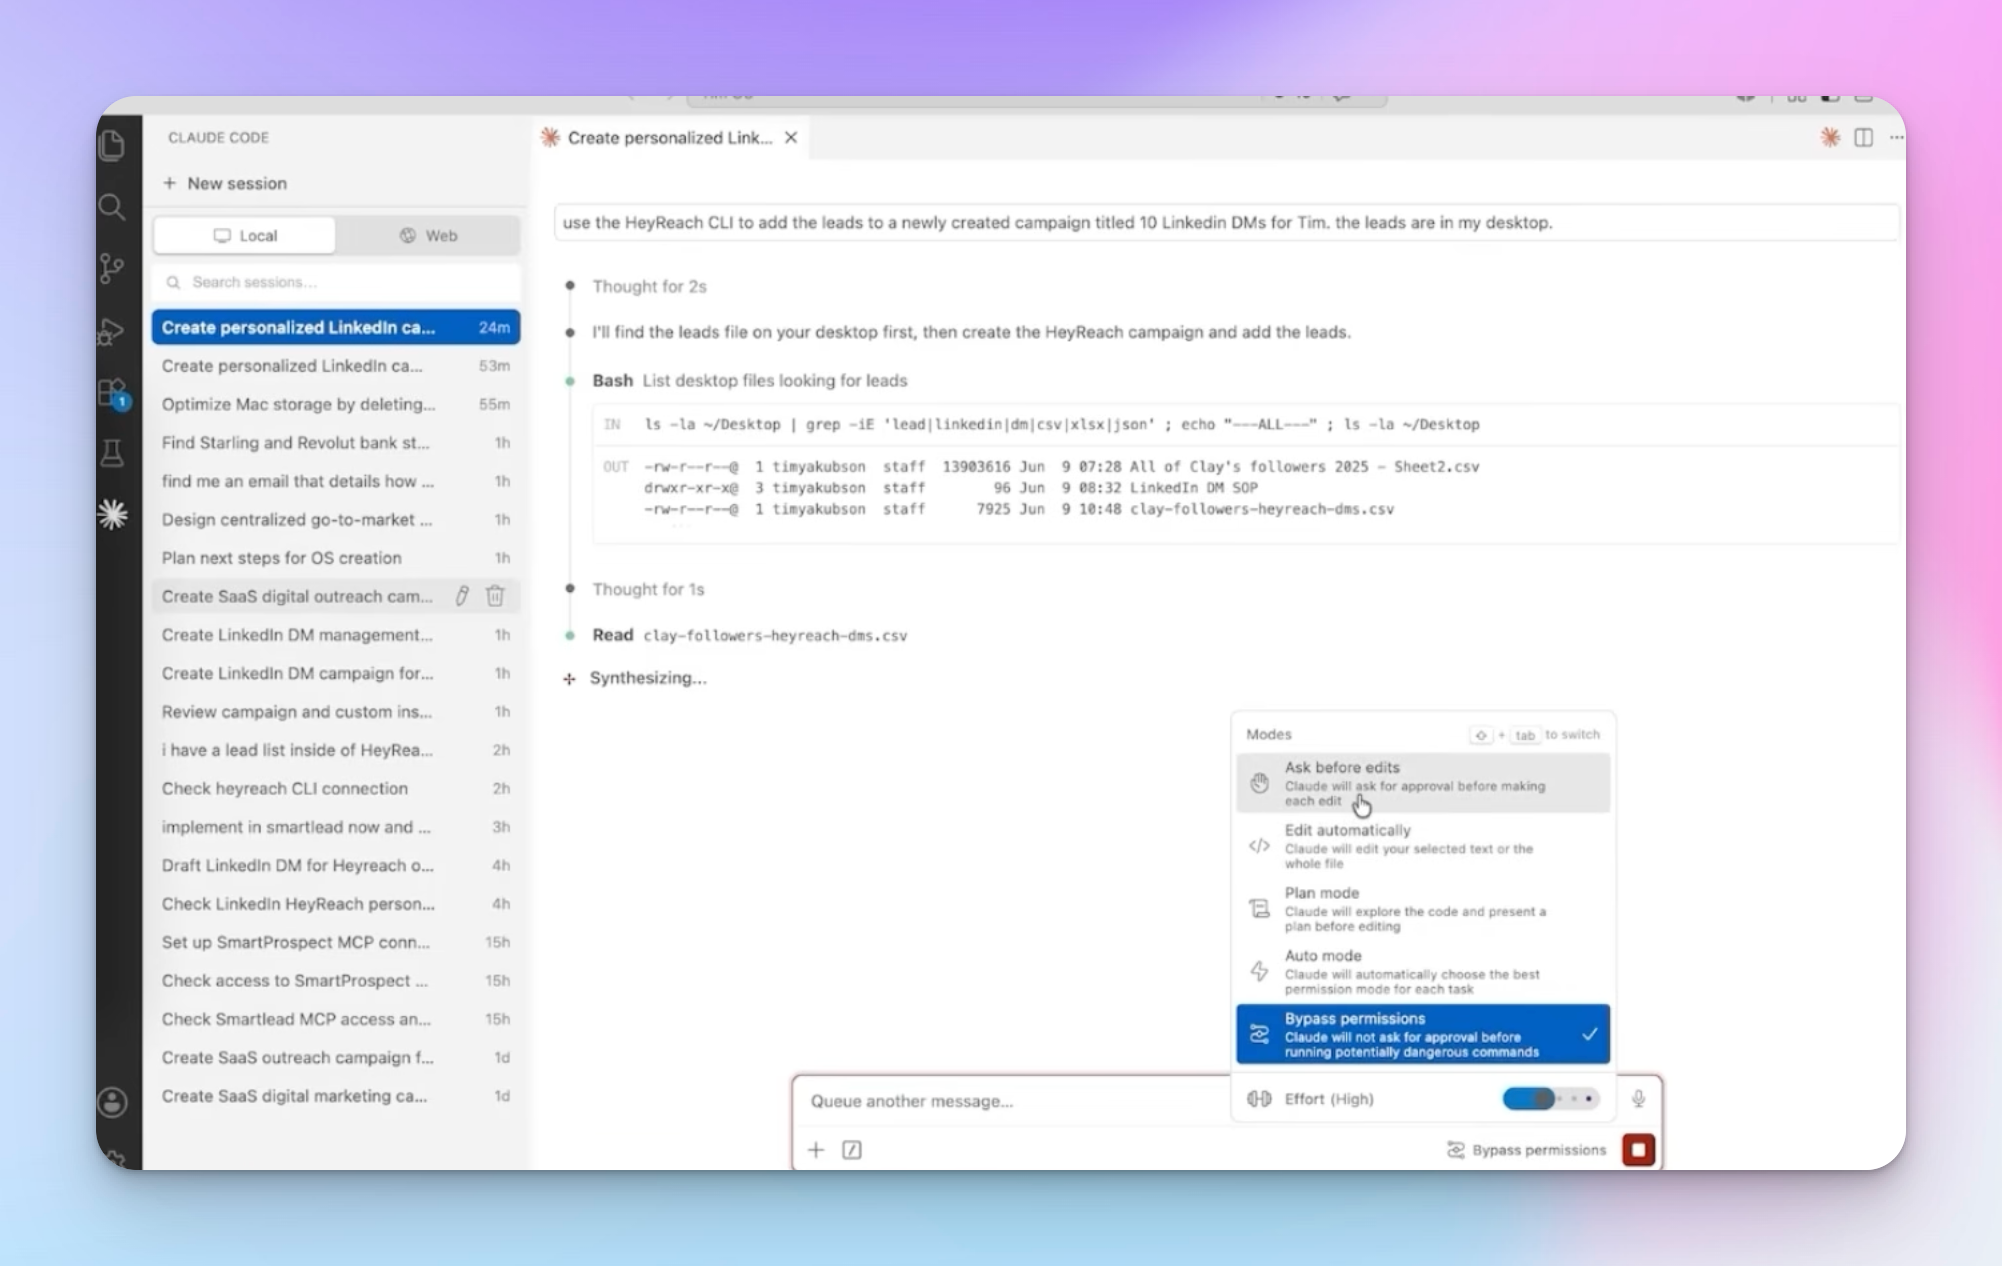Click the Edit automatically code icon
The image size is (2002, 1266).
coord(1260,846)
